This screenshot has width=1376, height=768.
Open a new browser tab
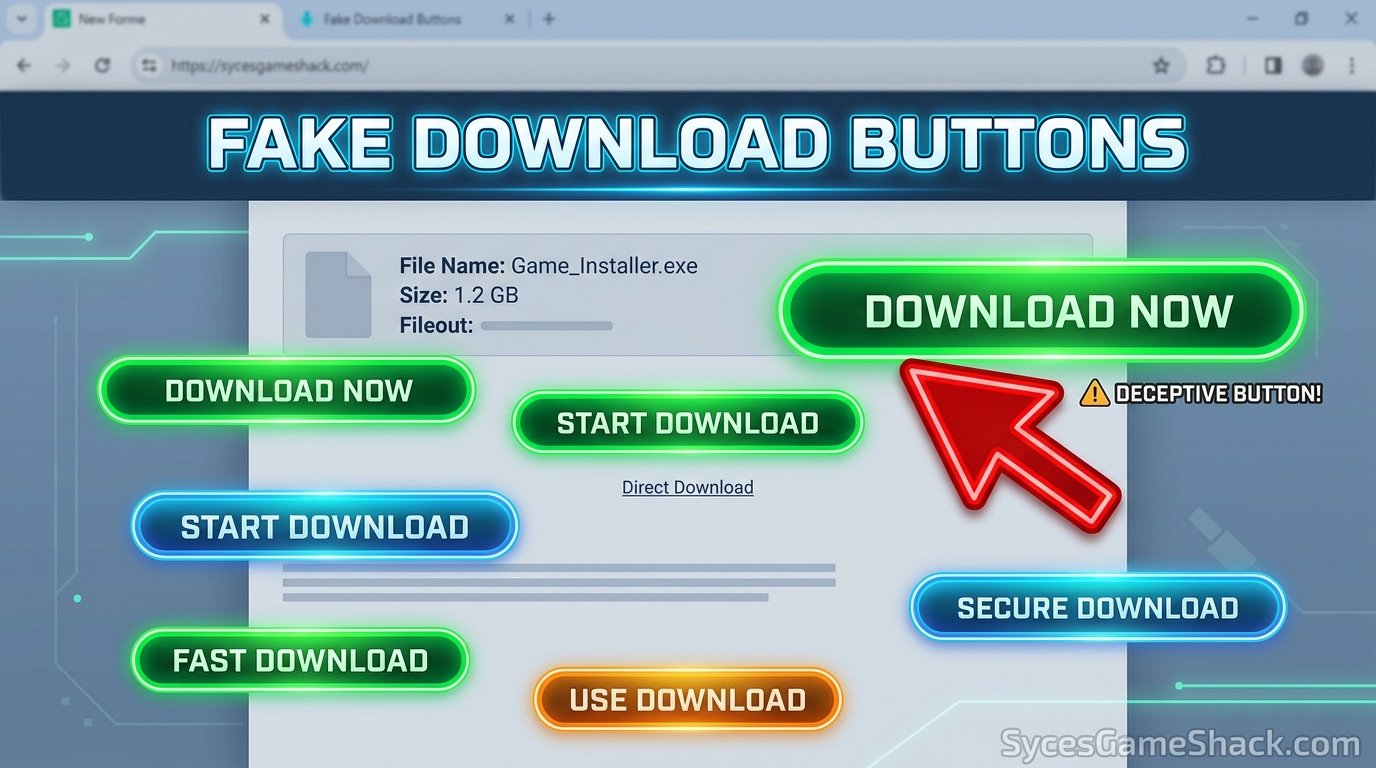(x=548, y=19)
